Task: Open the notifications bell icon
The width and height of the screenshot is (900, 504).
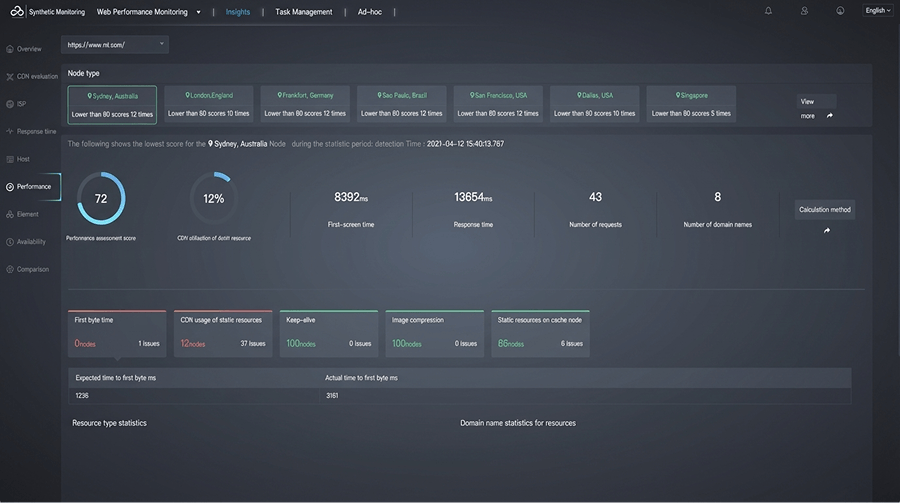Action: 768,11
